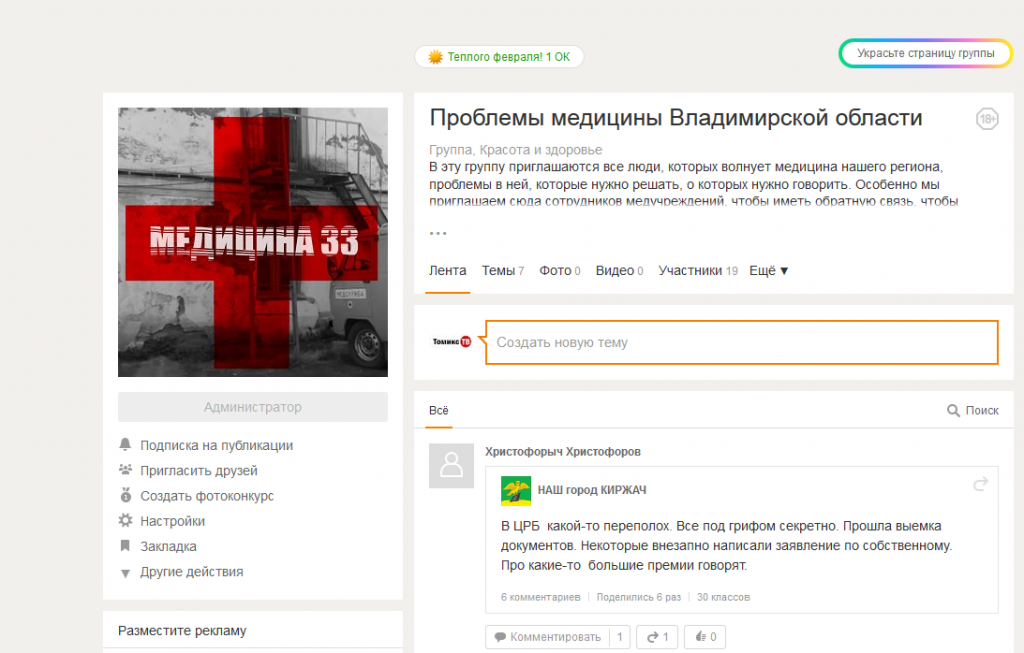The image size is (1024, 653).
Task: Click author name Христофорыч Христофоров
Action: [x=563, y=451]
